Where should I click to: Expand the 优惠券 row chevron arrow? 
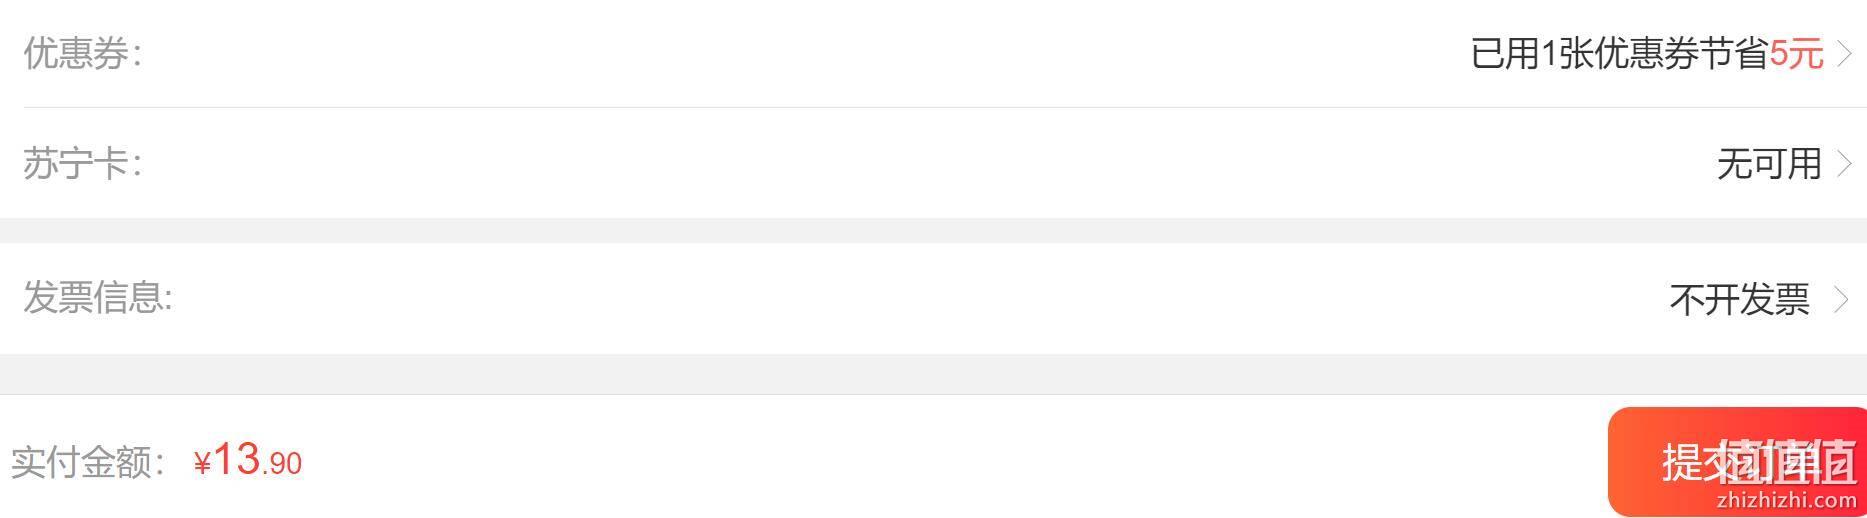1845,54
